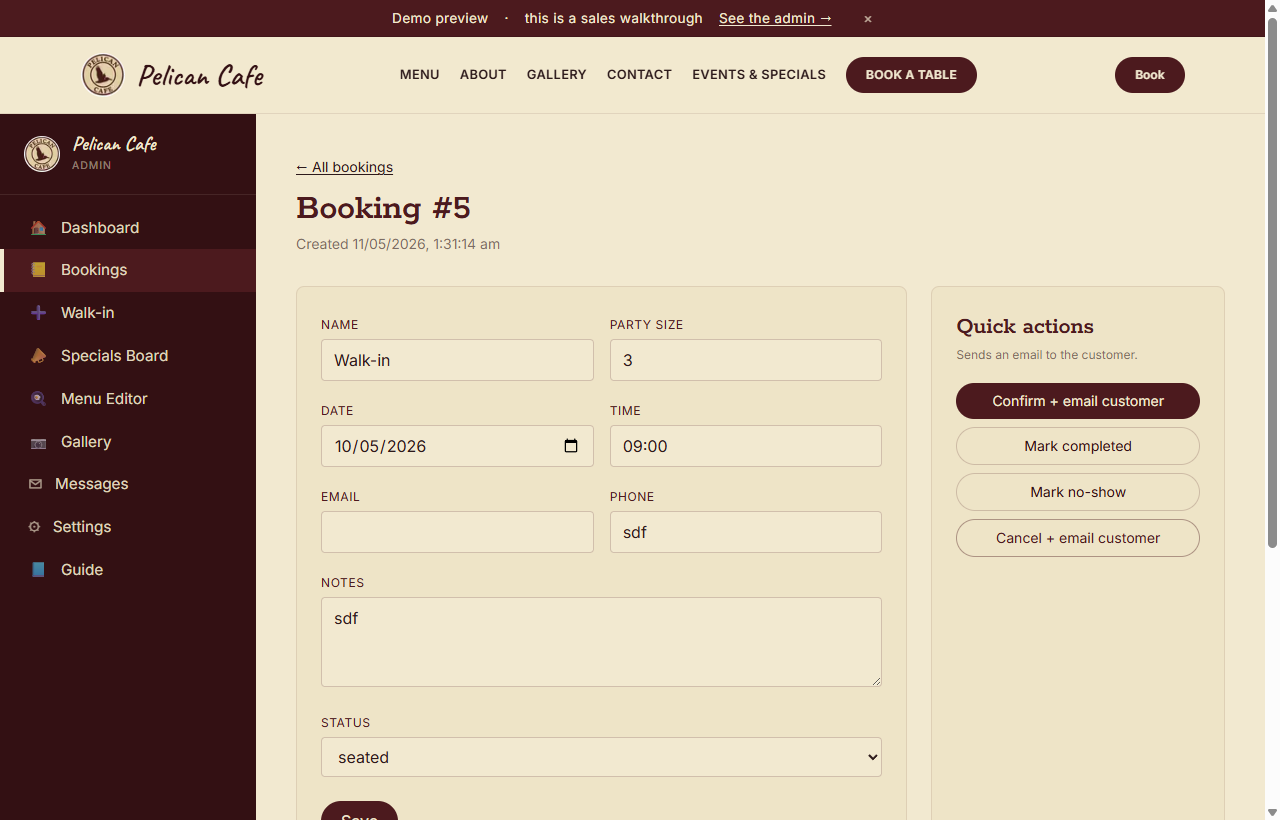Viewport: 1280px width, 820px height.
Task: Follow the 'See the admin' link
Action: (775, 18)
